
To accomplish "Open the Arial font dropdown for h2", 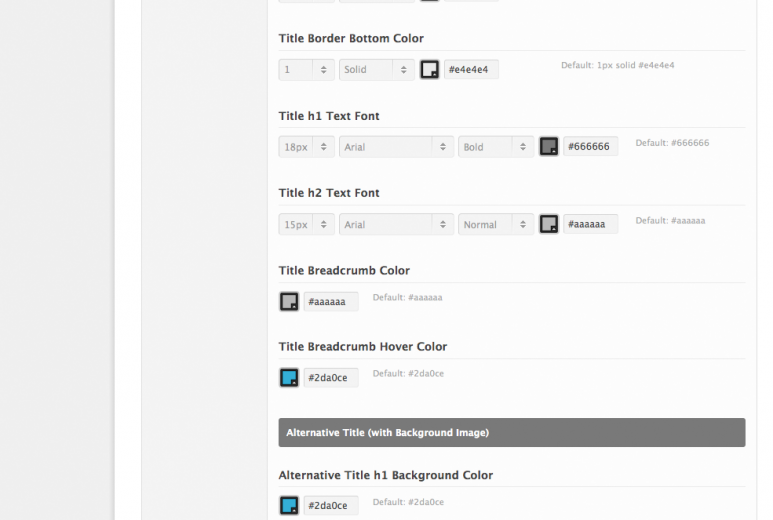I will pyautogui.click(x=396, y=224).
